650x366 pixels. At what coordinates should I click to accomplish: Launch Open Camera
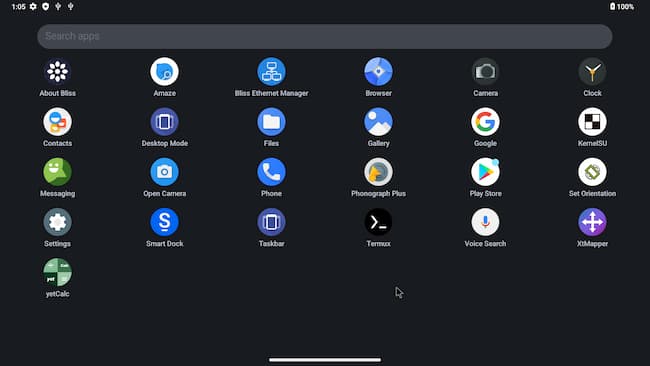165,172
